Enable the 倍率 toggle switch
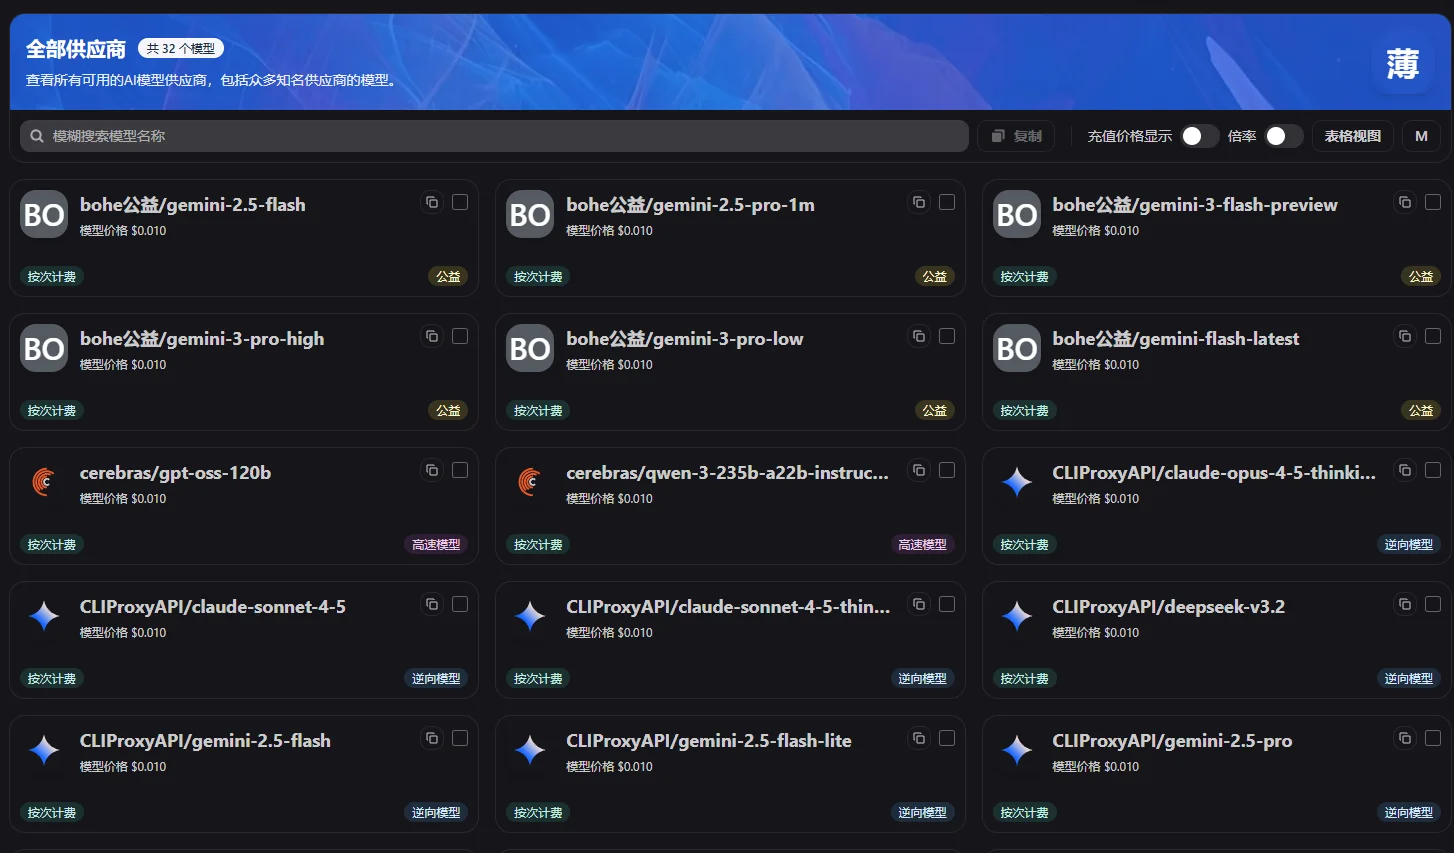1454x853 pixels. click(x=1283, y=136)
